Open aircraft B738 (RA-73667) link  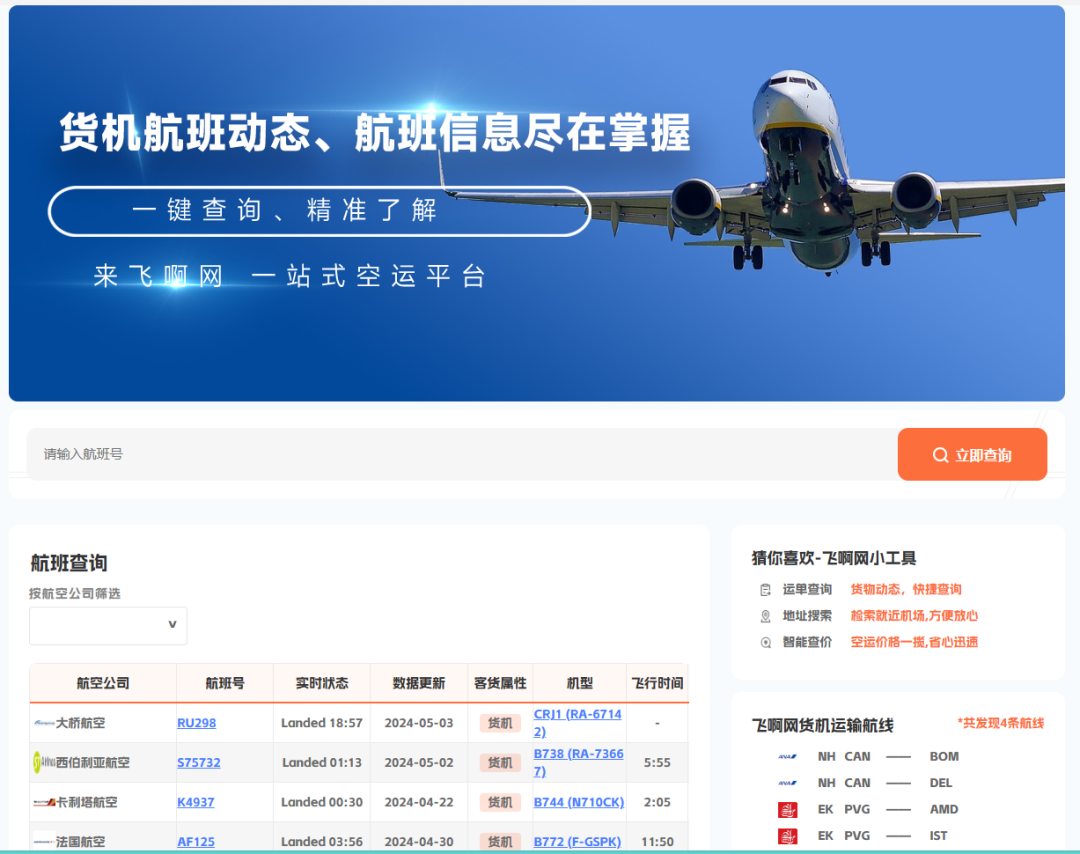pyautogui.click(x=579, y=762)
